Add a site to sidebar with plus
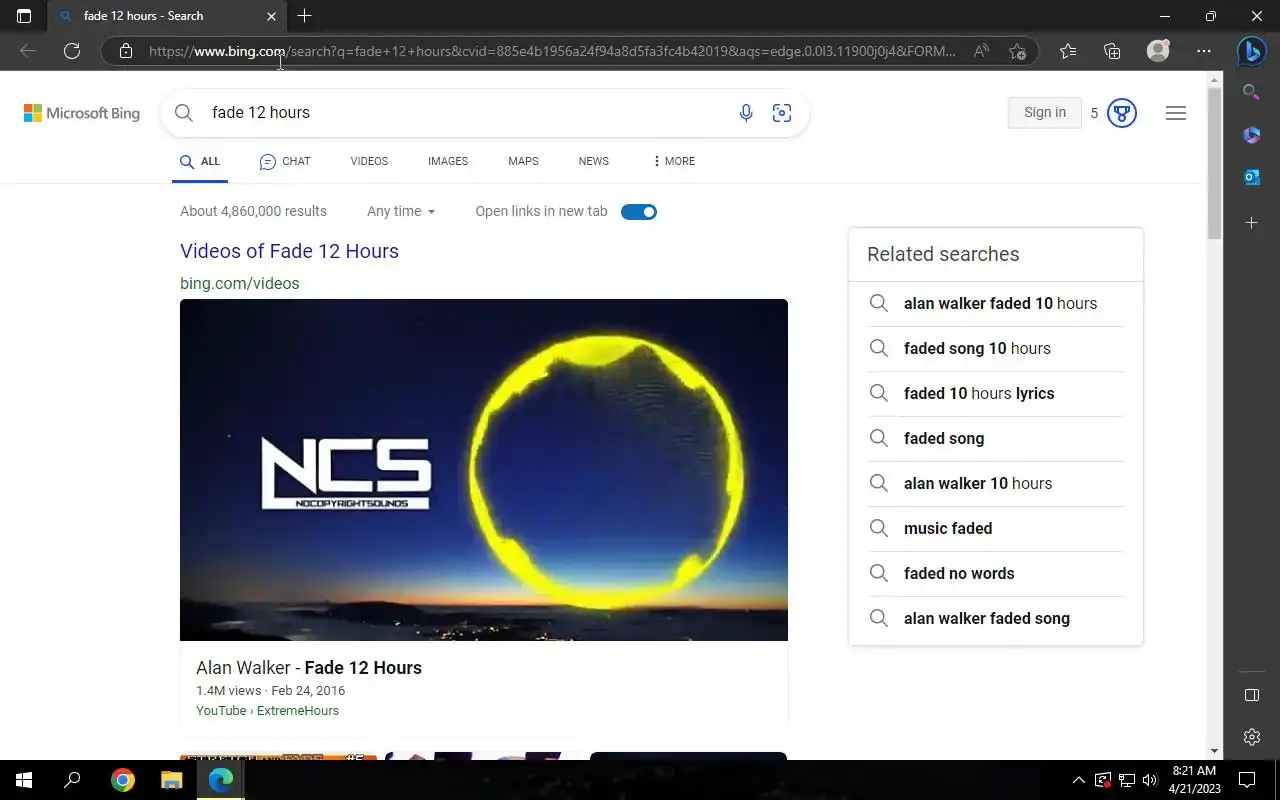This screenshot has height=800, width=1280. (x=1251, y=223)
